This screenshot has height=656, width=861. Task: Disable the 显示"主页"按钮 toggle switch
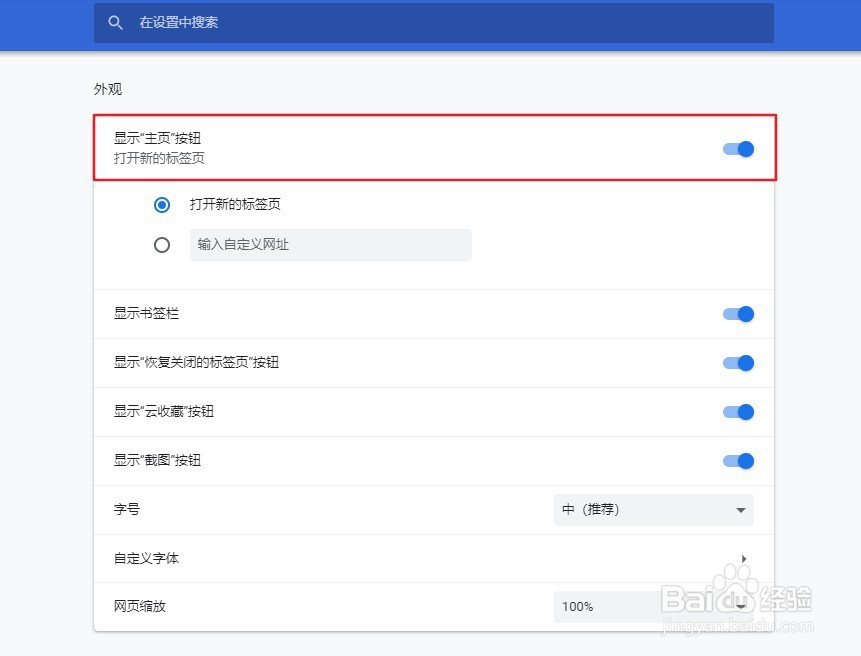738,149
